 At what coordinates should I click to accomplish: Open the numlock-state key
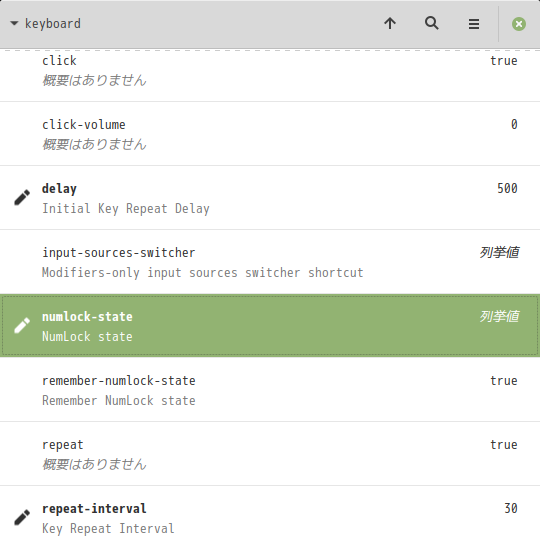pos(270,326)
